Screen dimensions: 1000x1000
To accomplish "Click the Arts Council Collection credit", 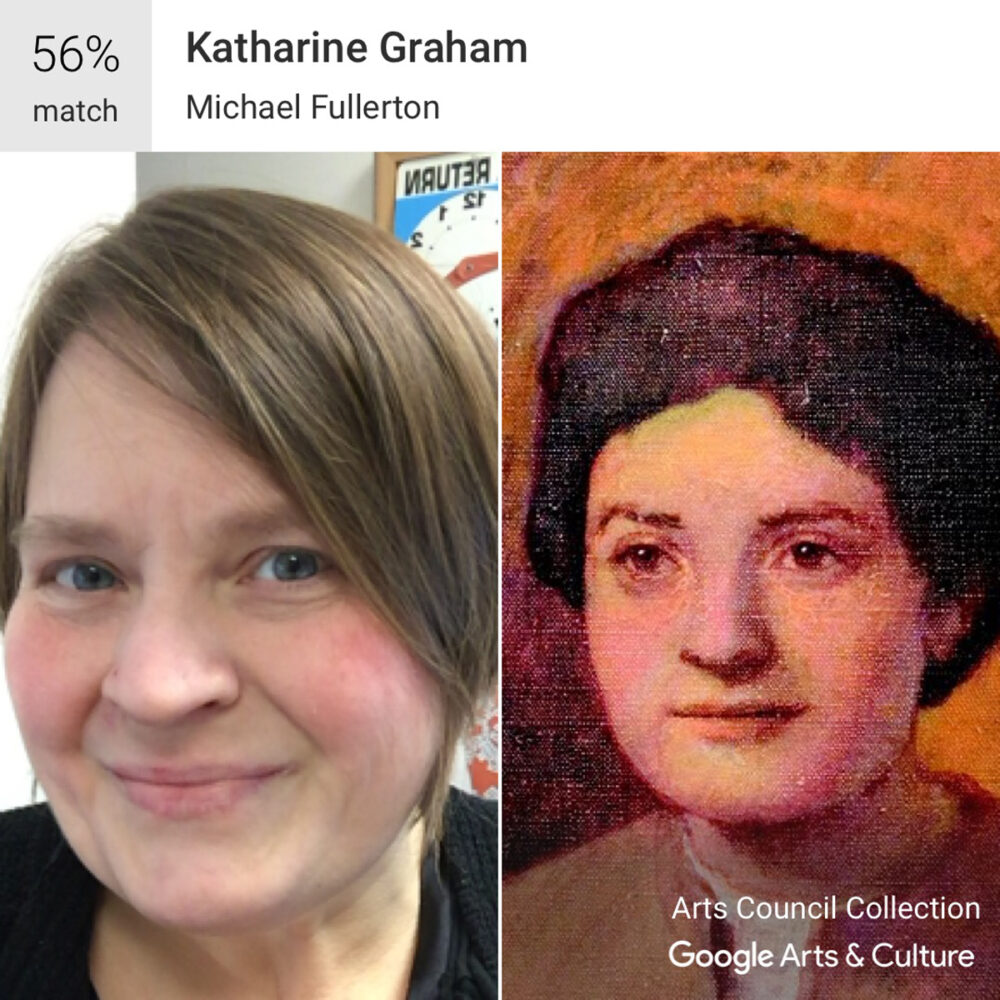I will 826,908.
